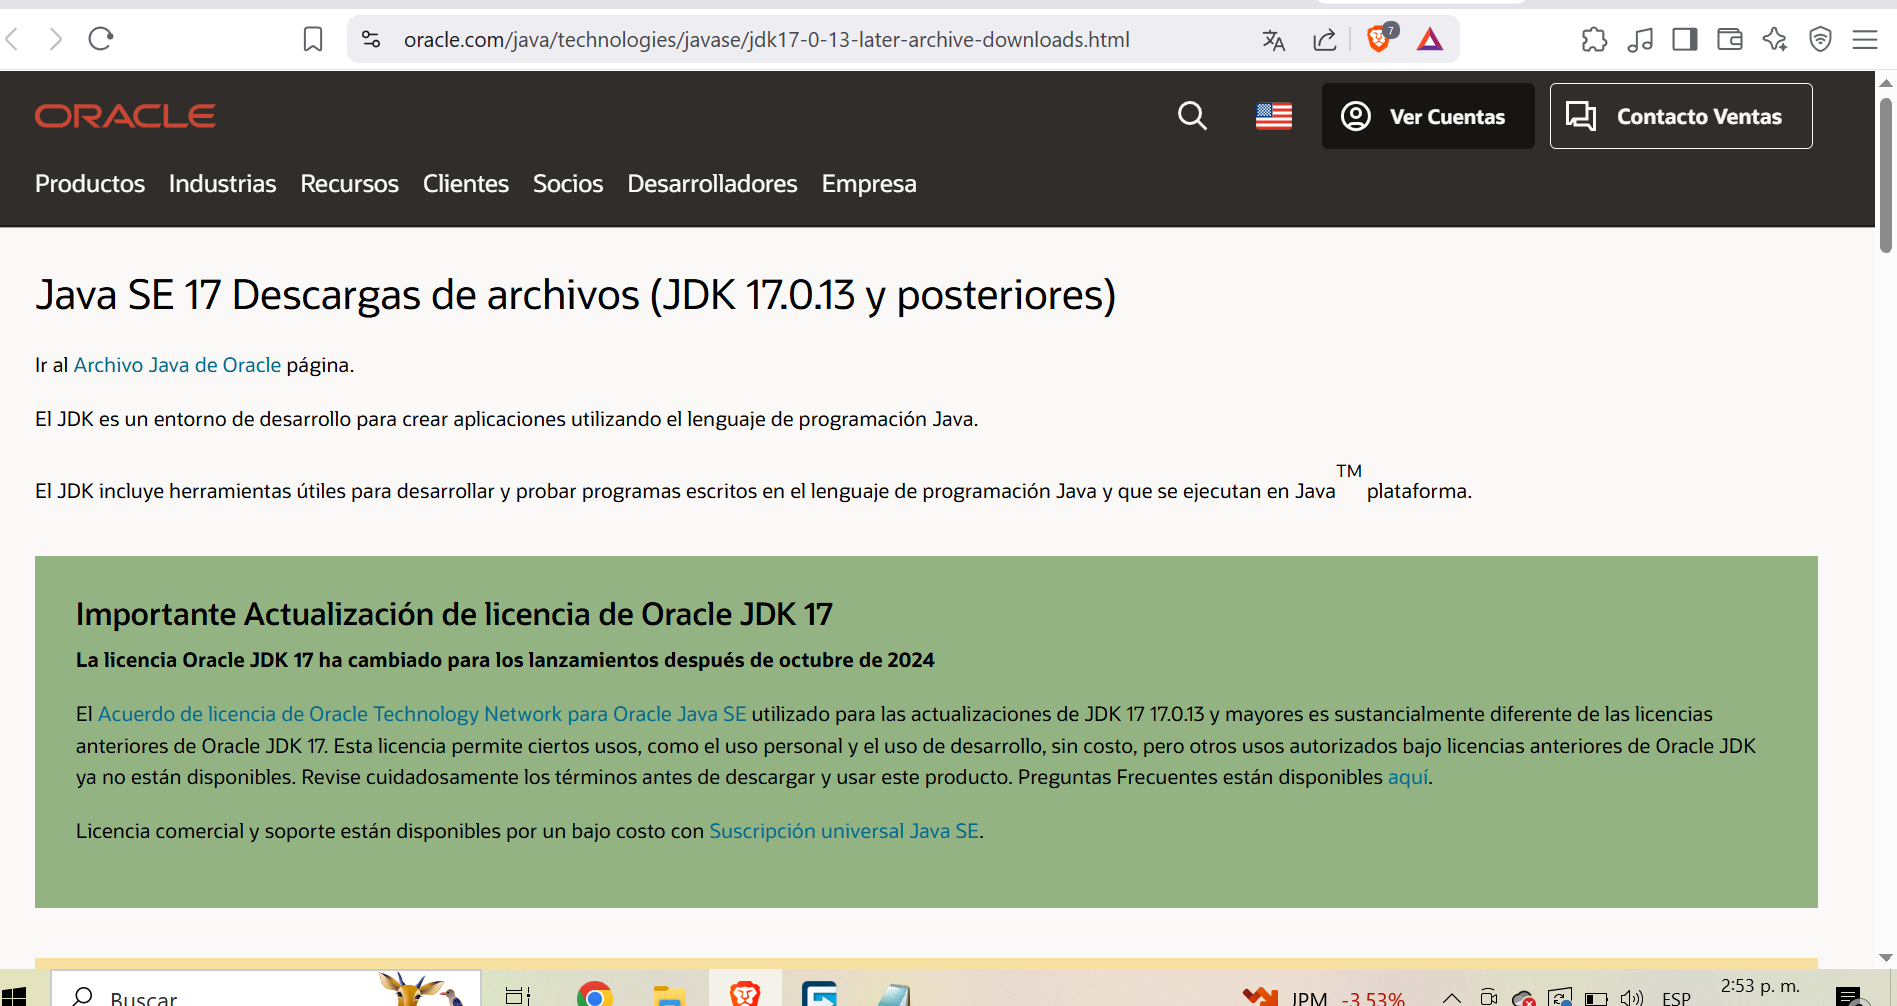Click the 2:53 p. m. clock
1897x1006 pixels.
(1760, 986)
